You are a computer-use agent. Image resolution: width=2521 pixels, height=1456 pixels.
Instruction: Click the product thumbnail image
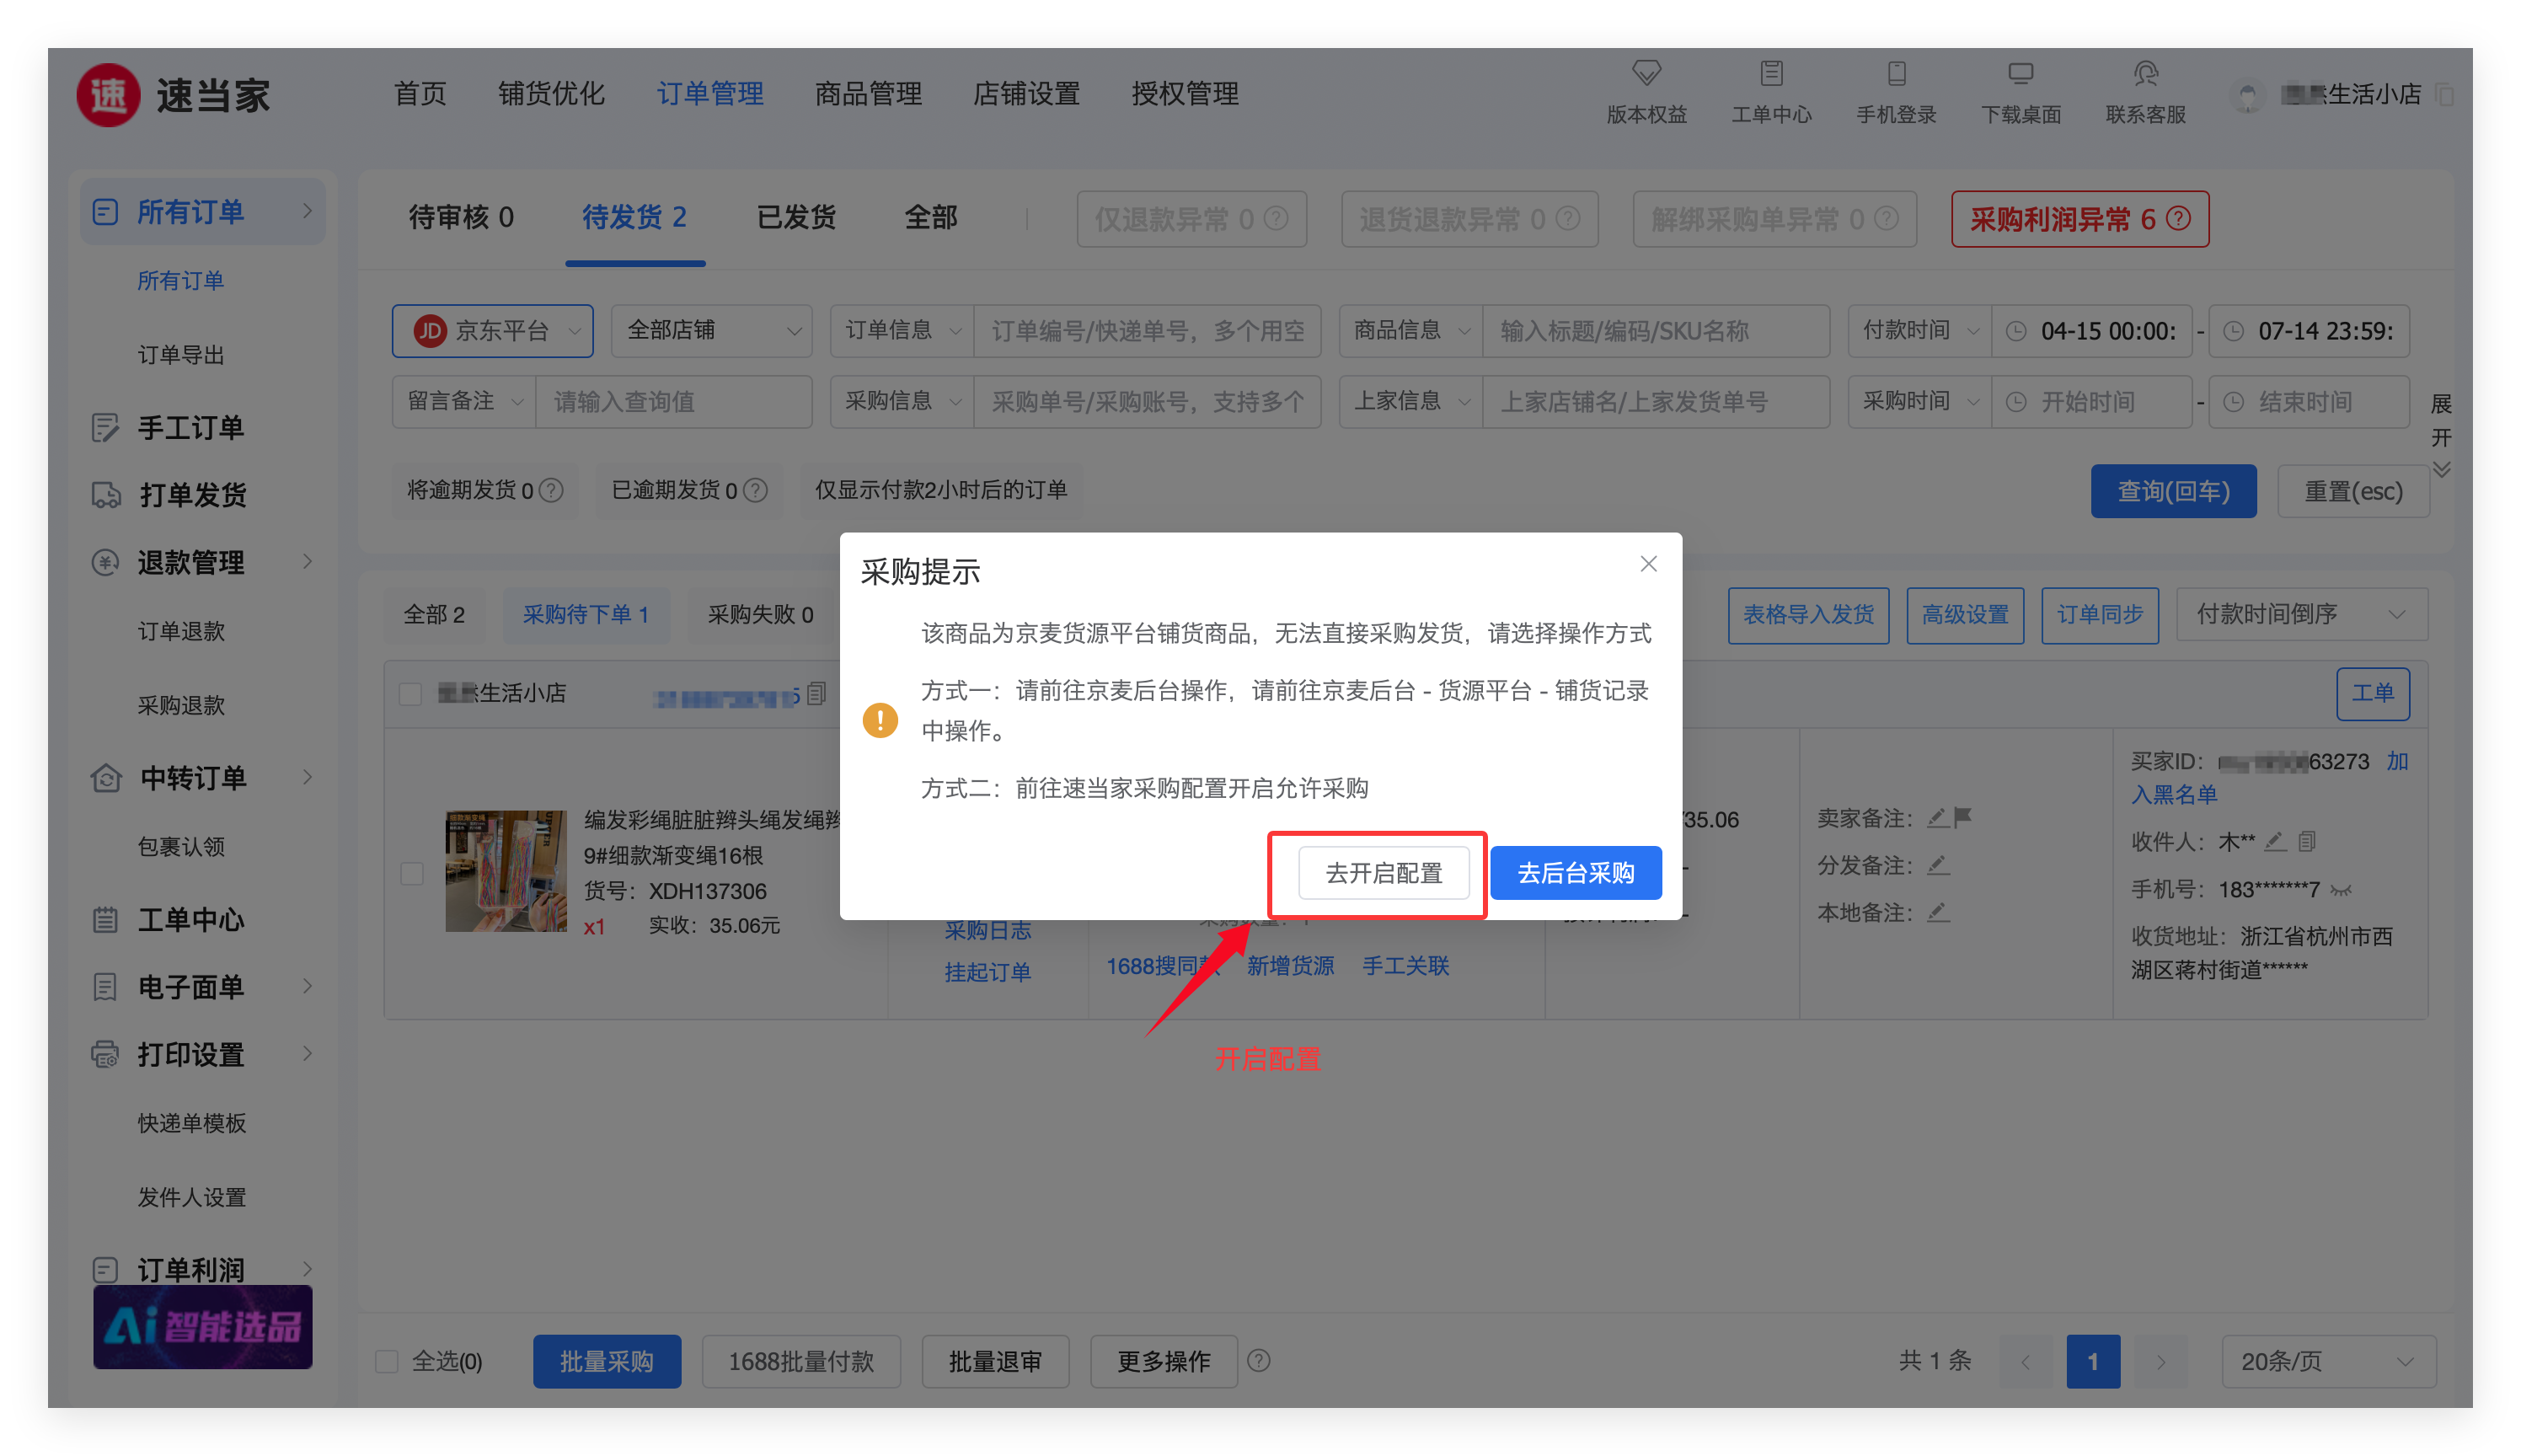pos(506,871)
